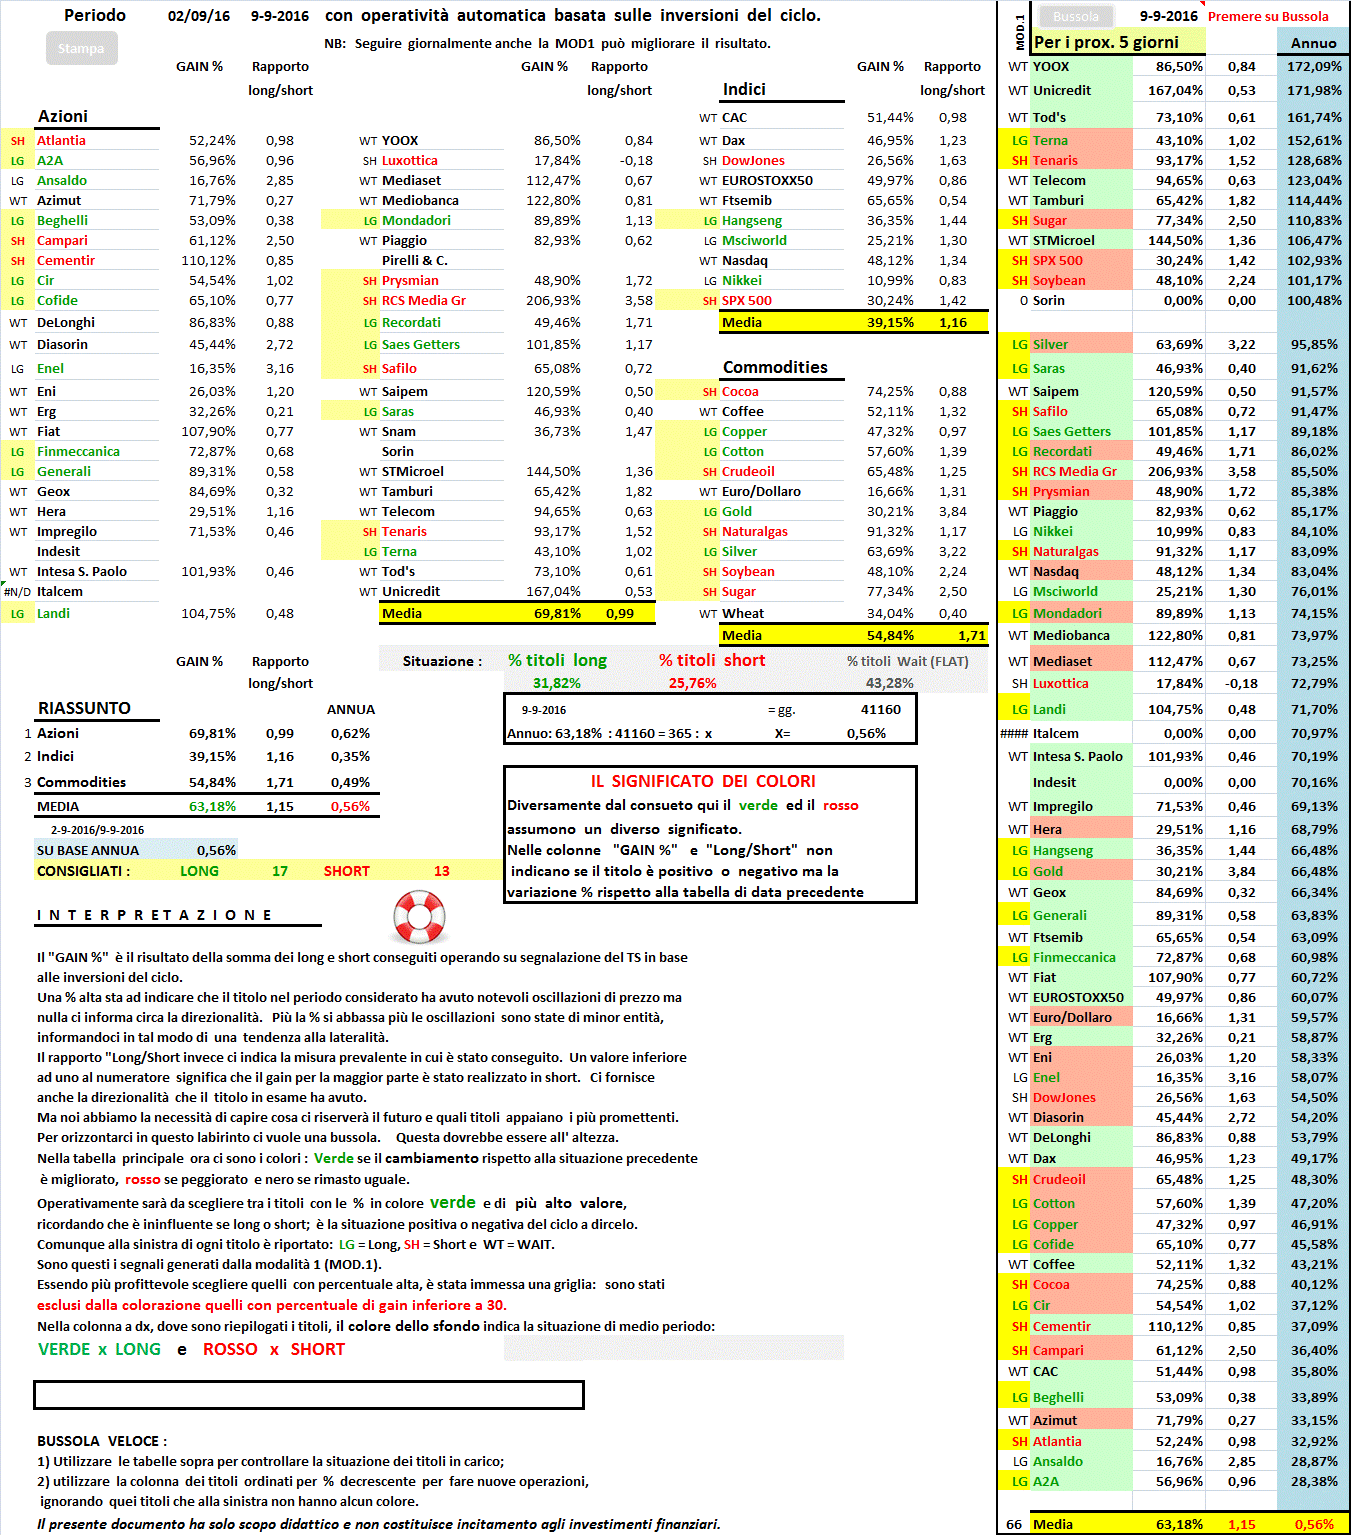Click Naturalgas in Commodities table
Viewport: 1351px width, 1535px height.
[x=755, y=531]
